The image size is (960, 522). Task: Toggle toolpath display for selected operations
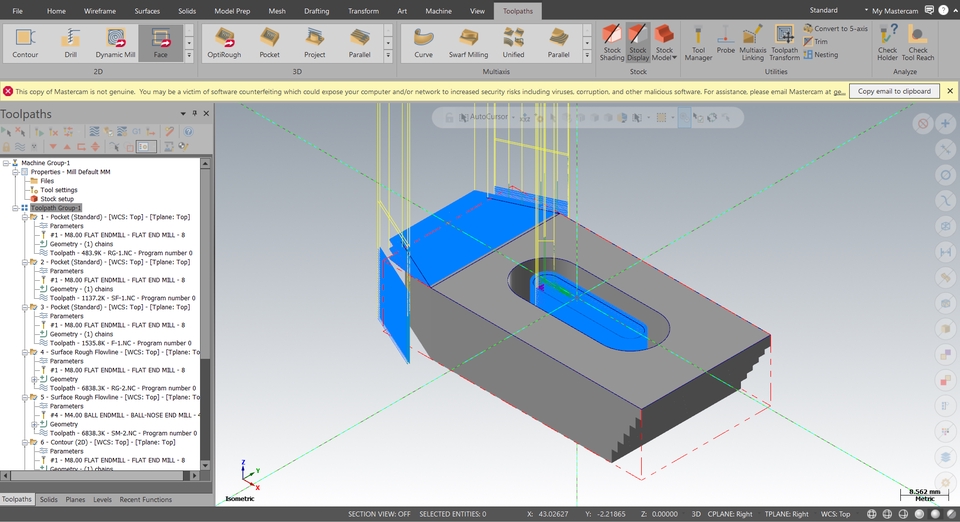[x=20, y=147]
